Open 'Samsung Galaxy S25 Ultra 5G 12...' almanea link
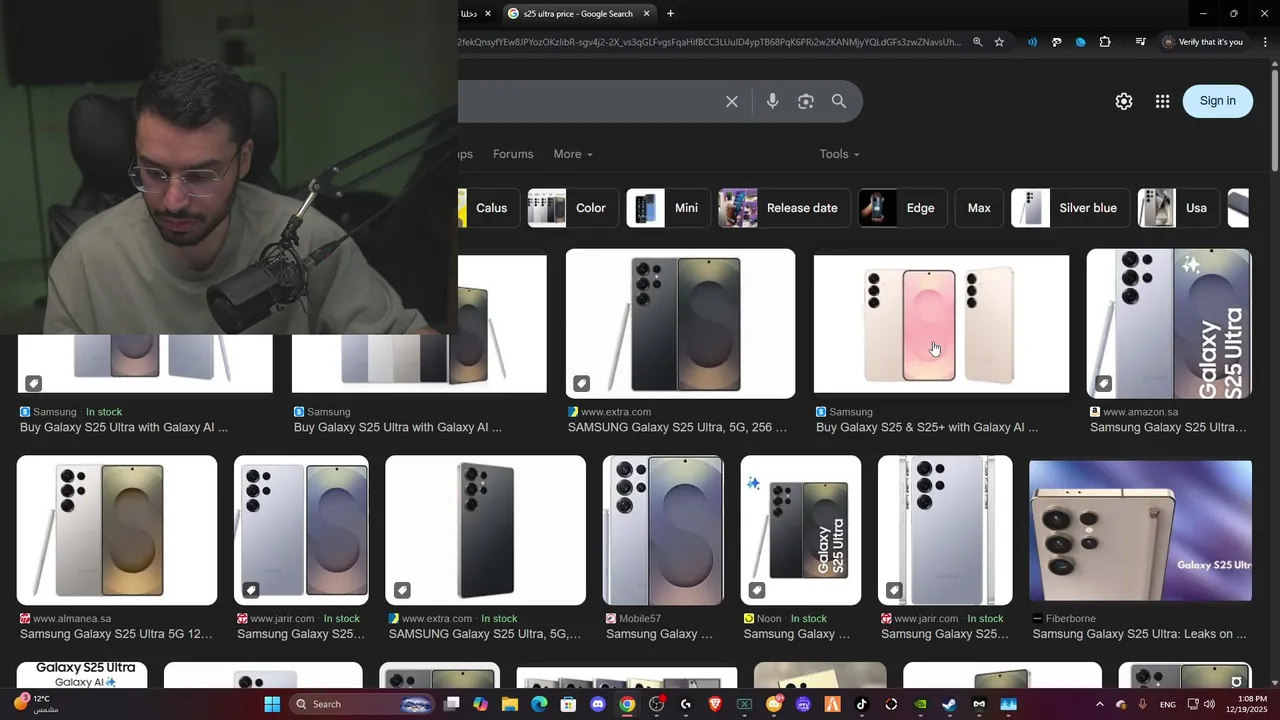The width and height of the screenshot is (1280, 720). 116,634
